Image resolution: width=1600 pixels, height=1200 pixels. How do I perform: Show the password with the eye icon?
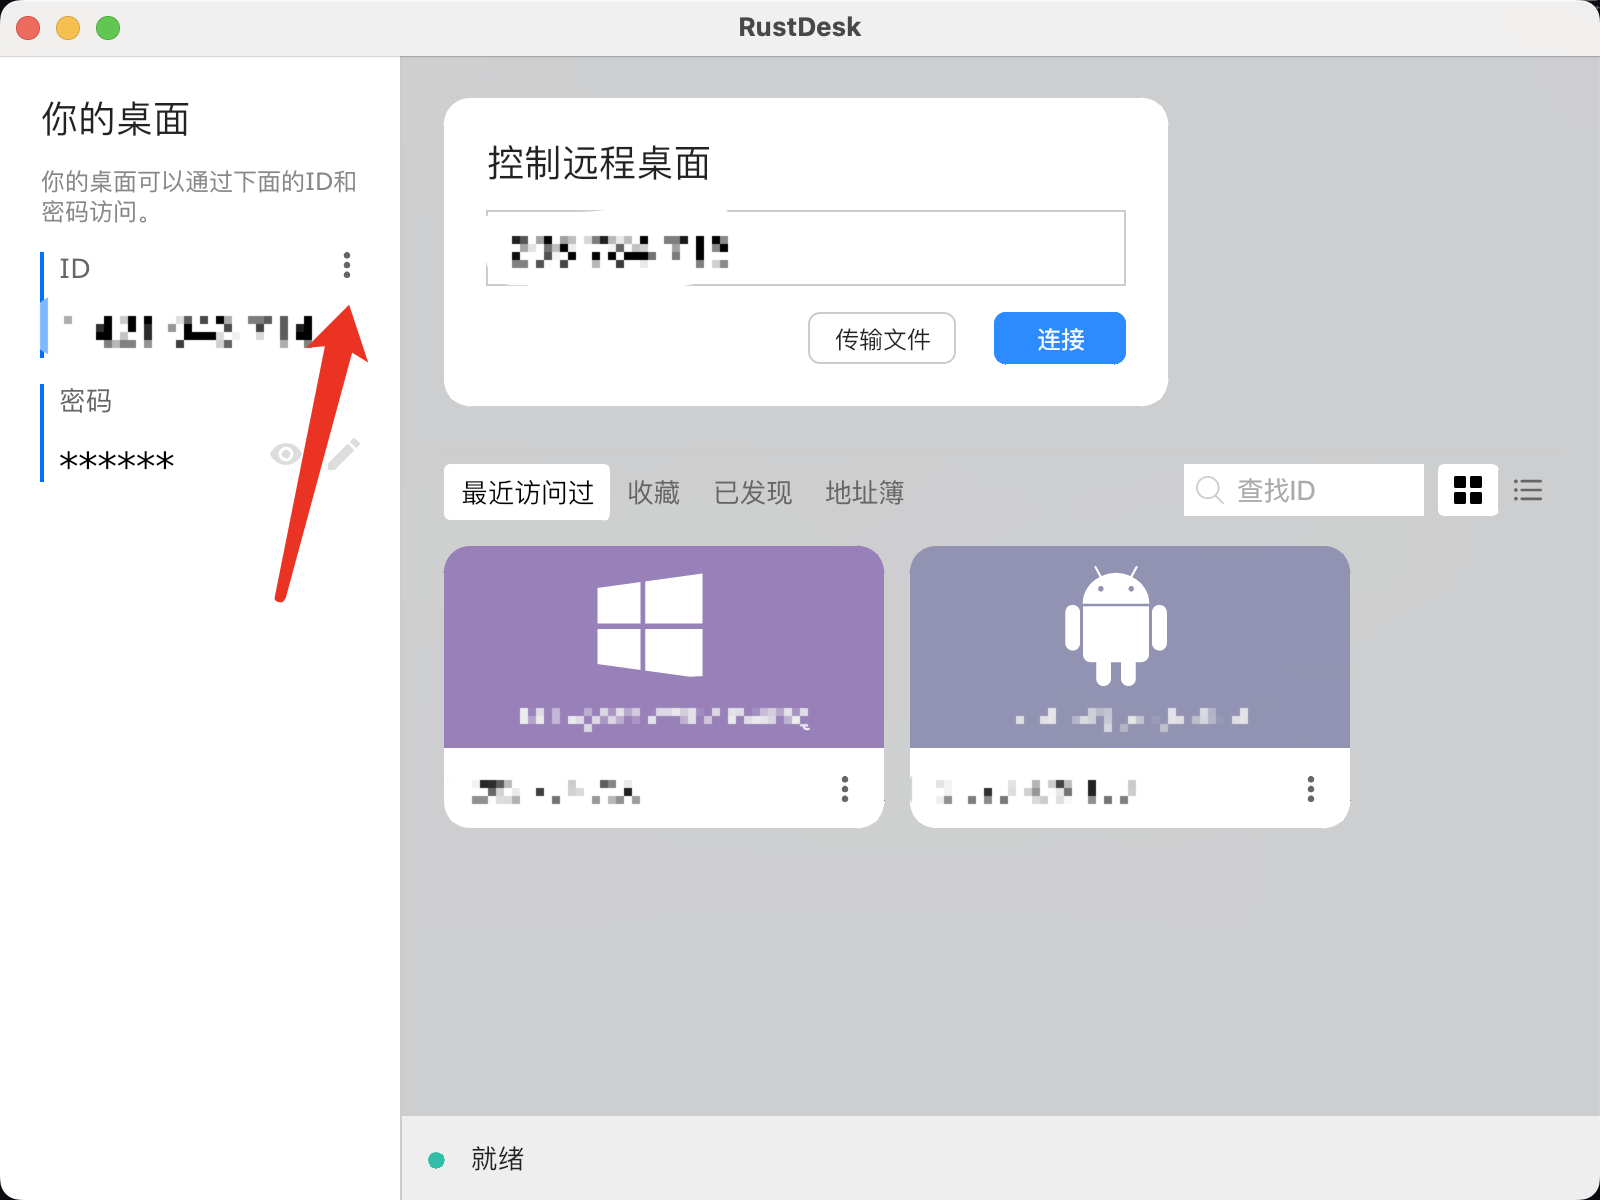(x=285, y=454)
